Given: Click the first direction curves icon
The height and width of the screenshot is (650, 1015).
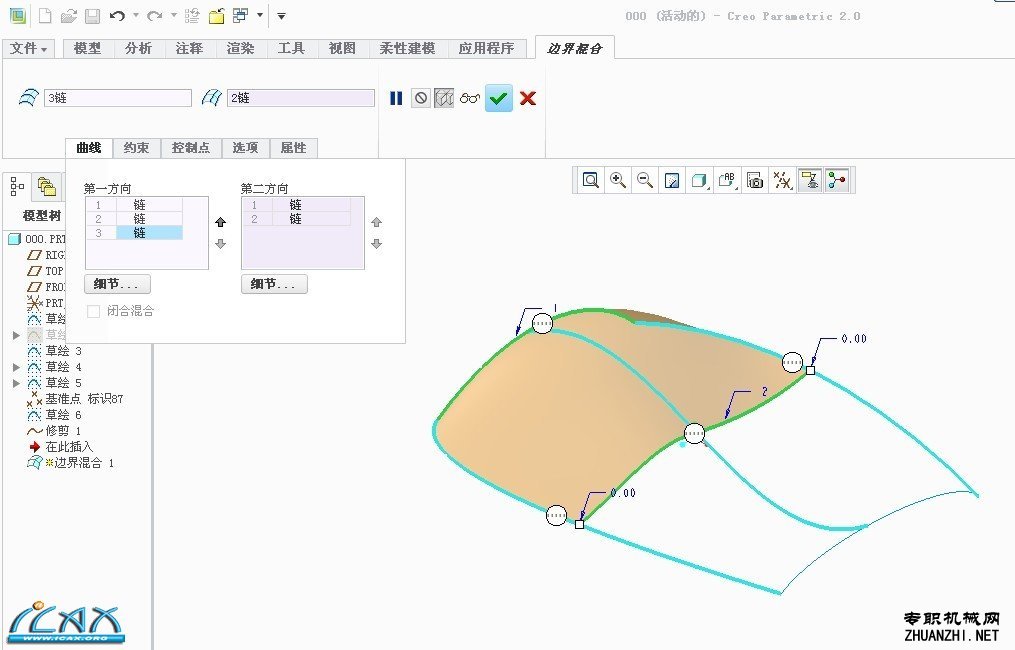Looking at the screenshot, I should coord(28,98).
